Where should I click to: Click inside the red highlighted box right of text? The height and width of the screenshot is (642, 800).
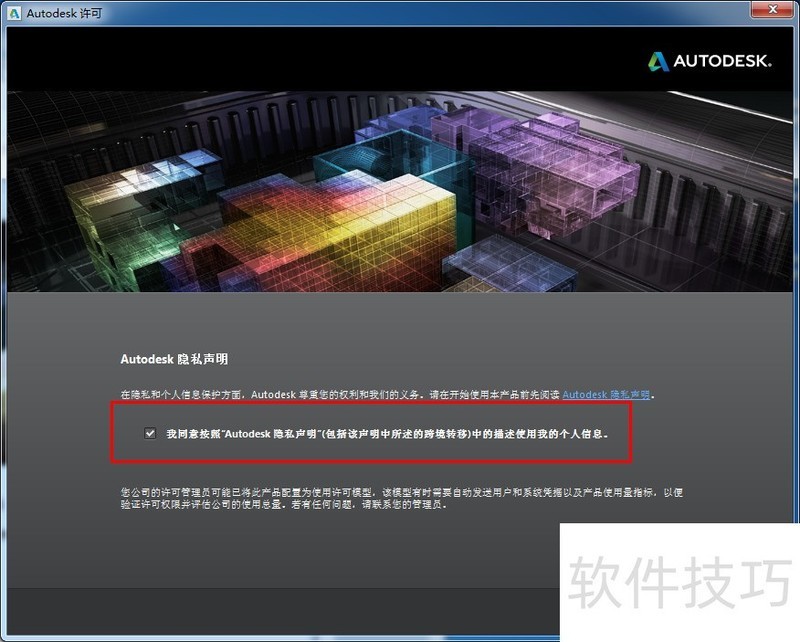tap(620, 433)
